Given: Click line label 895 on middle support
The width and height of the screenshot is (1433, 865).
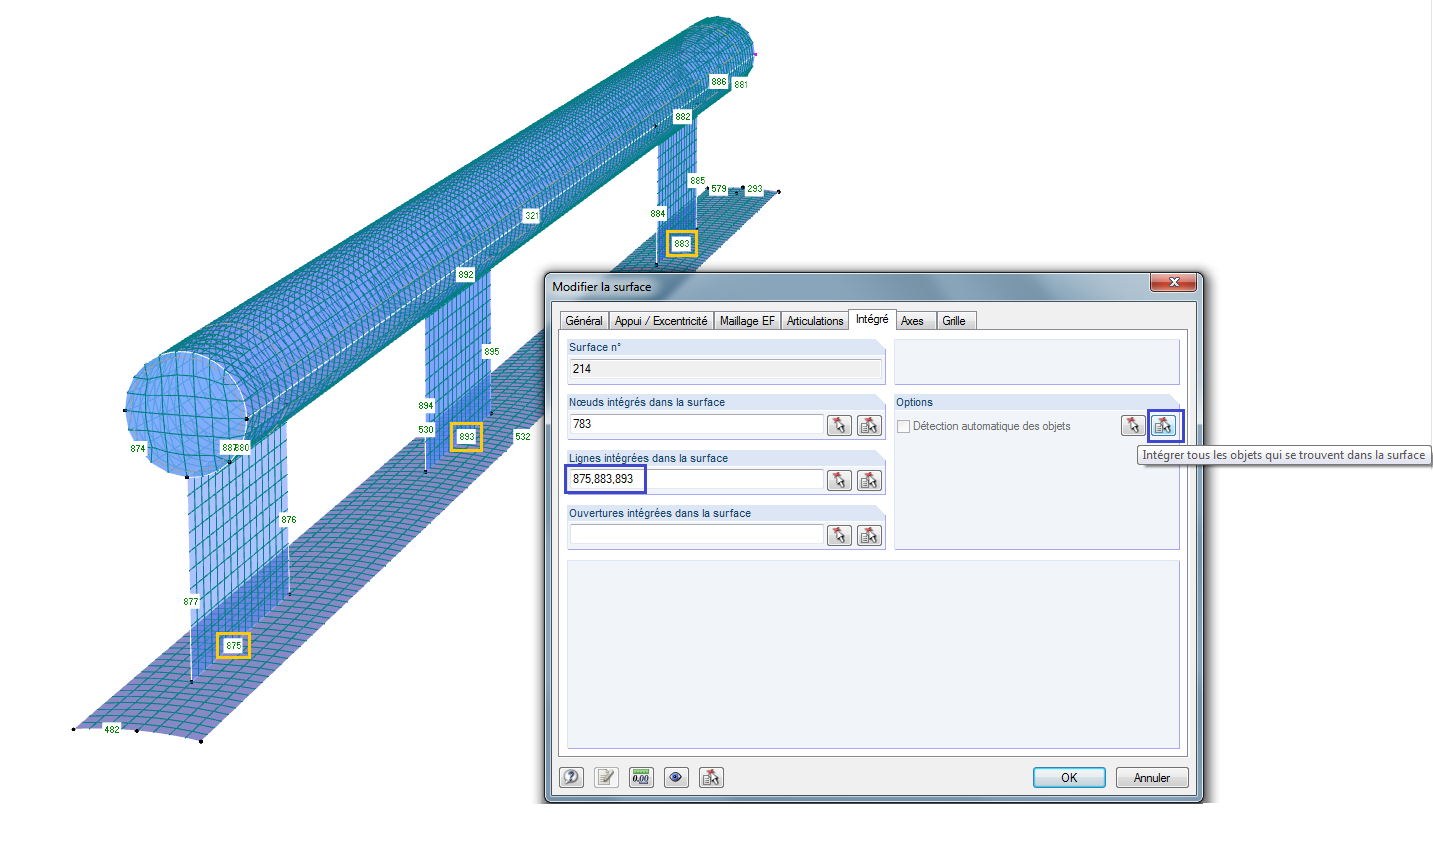Looking at the screenshot, I should coord(492,352).
